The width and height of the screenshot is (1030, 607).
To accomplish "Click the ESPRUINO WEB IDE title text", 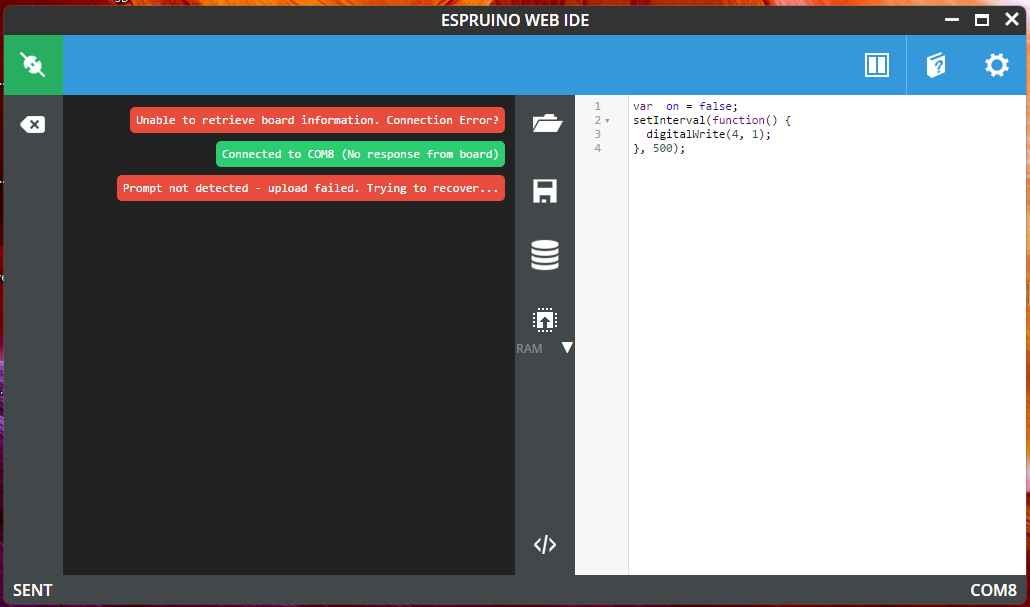I will point(515,20).
